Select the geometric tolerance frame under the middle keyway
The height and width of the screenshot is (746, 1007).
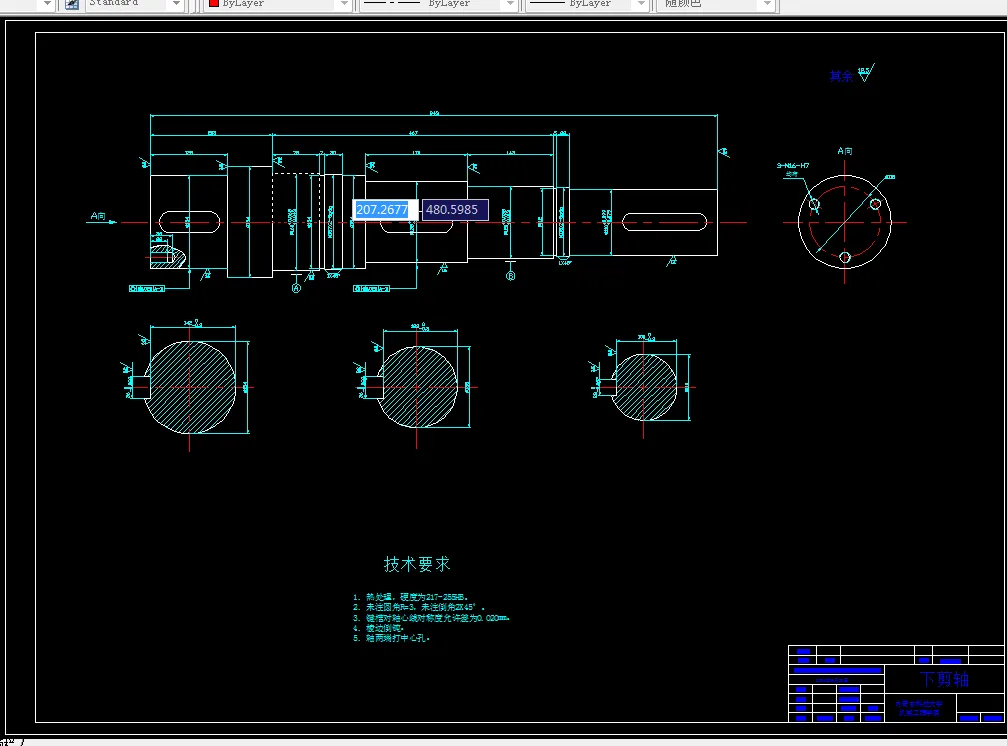pos(371,289)
